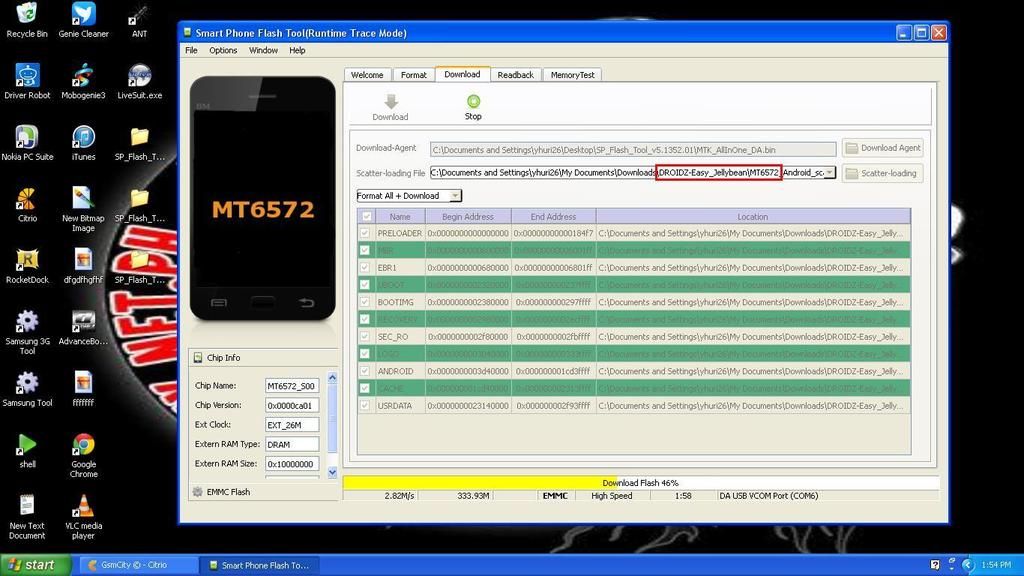The height and width of the screenshot is (576, 1024).
Task: Open Nokia PC Suite icon
Action: [27, 137]
